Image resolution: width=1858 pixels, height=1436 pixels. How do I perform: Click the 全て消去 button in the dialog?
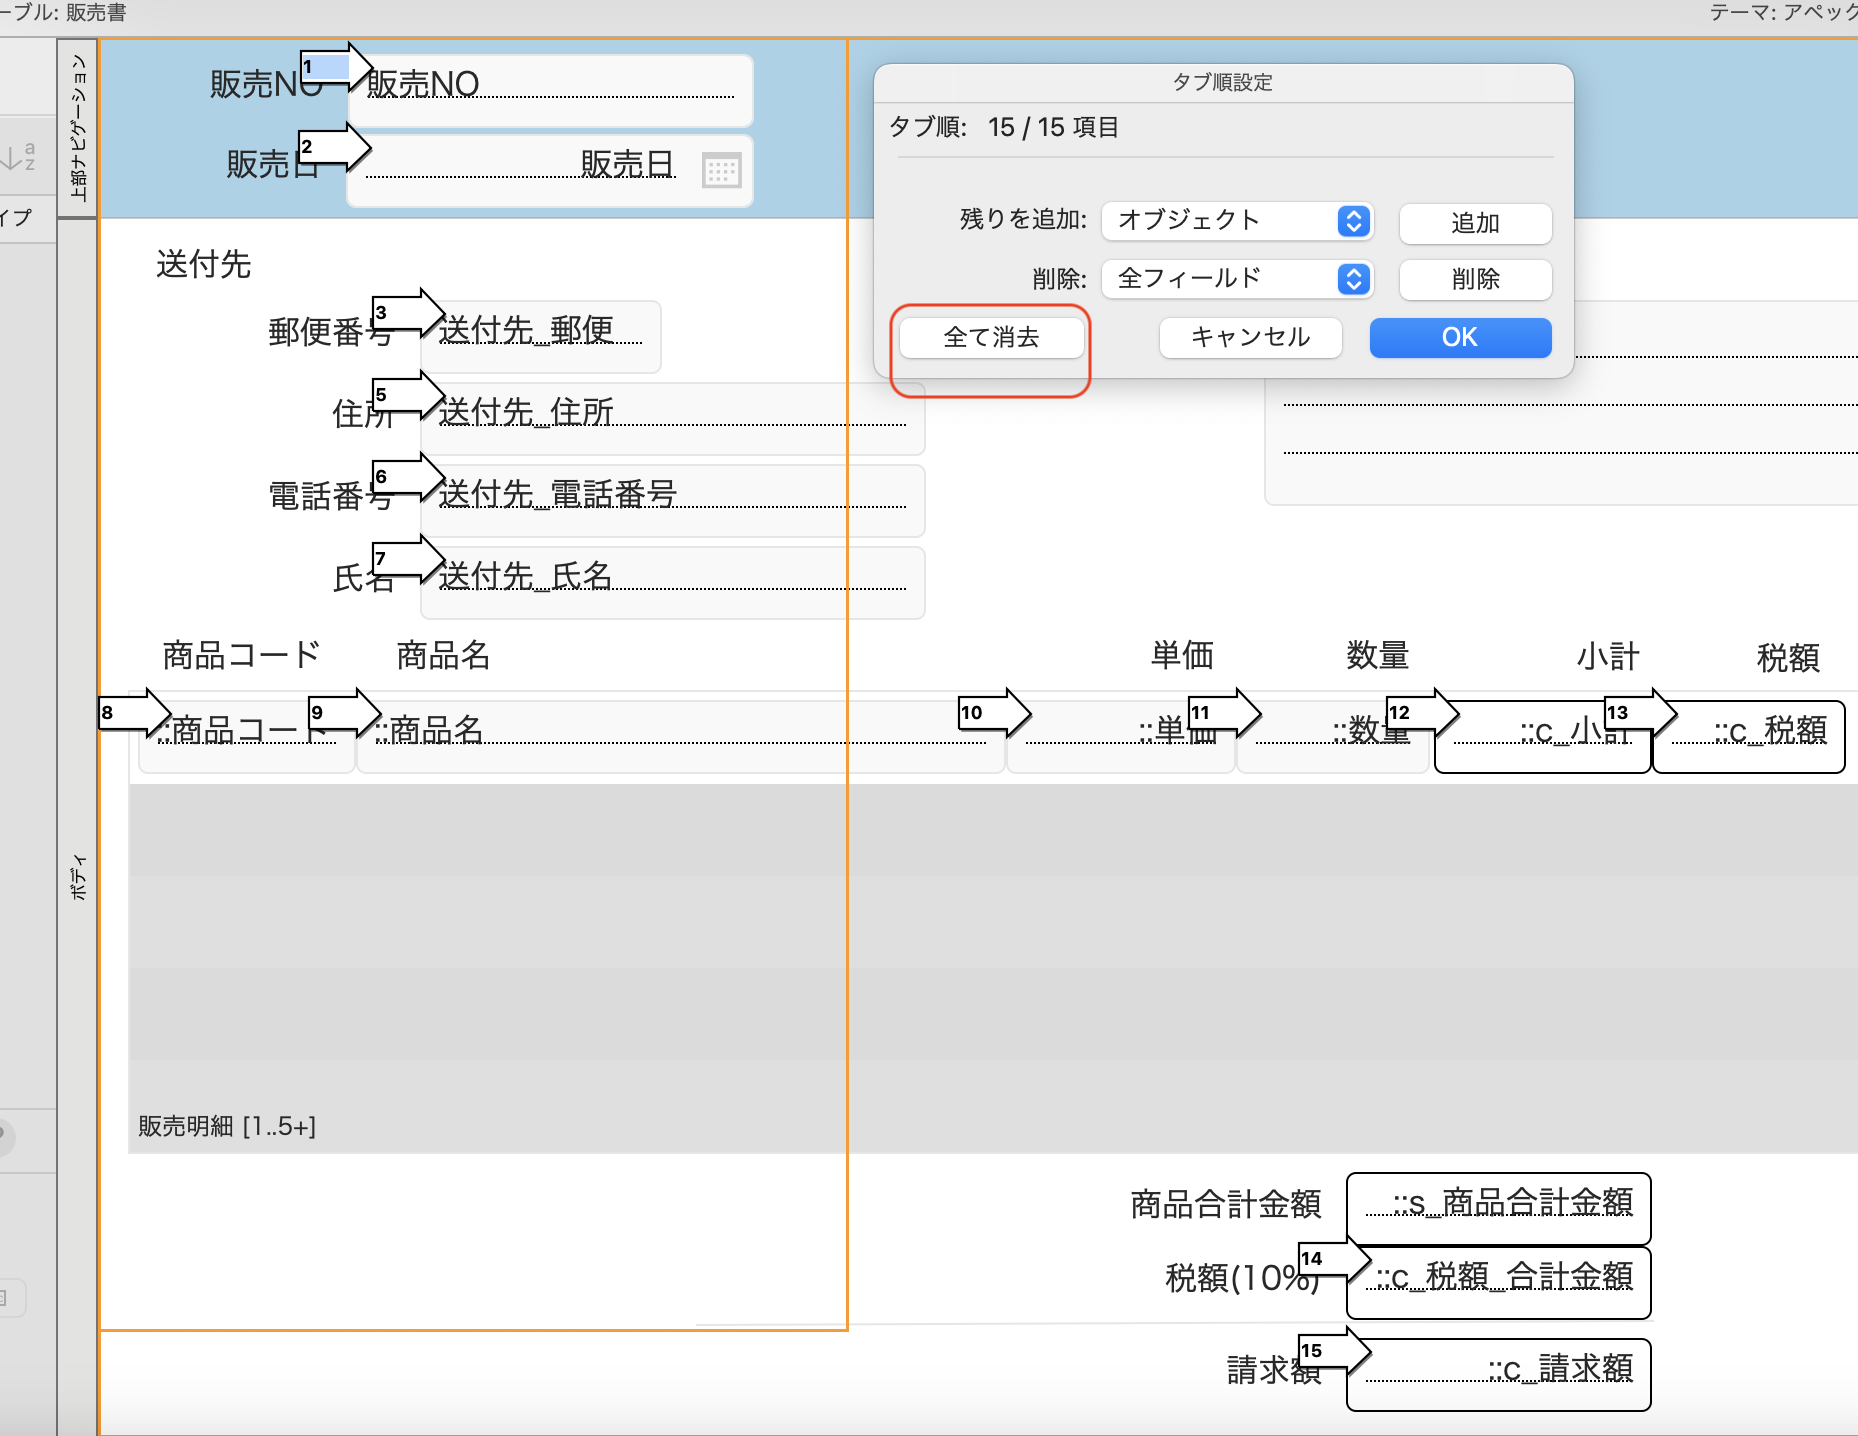click(x=990, y=337)
